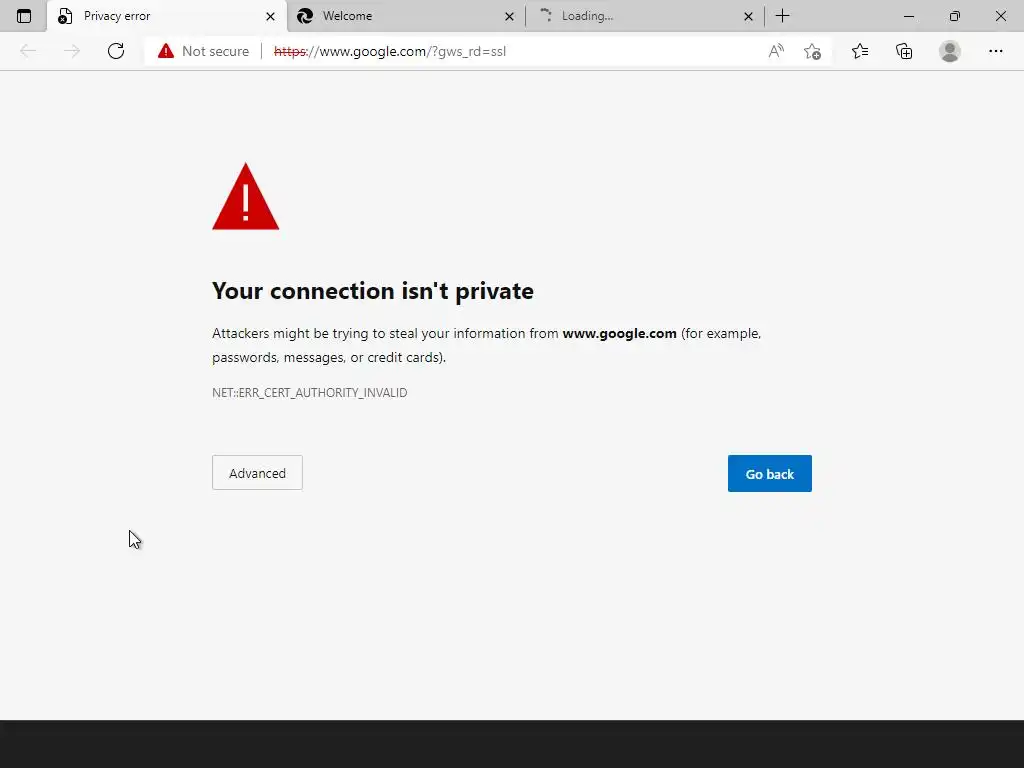The image size is (1024, 768).
Task: Click the NET::ERR_CERT_AUTHORITY_INVALID error code
Action: pos(309,393)
